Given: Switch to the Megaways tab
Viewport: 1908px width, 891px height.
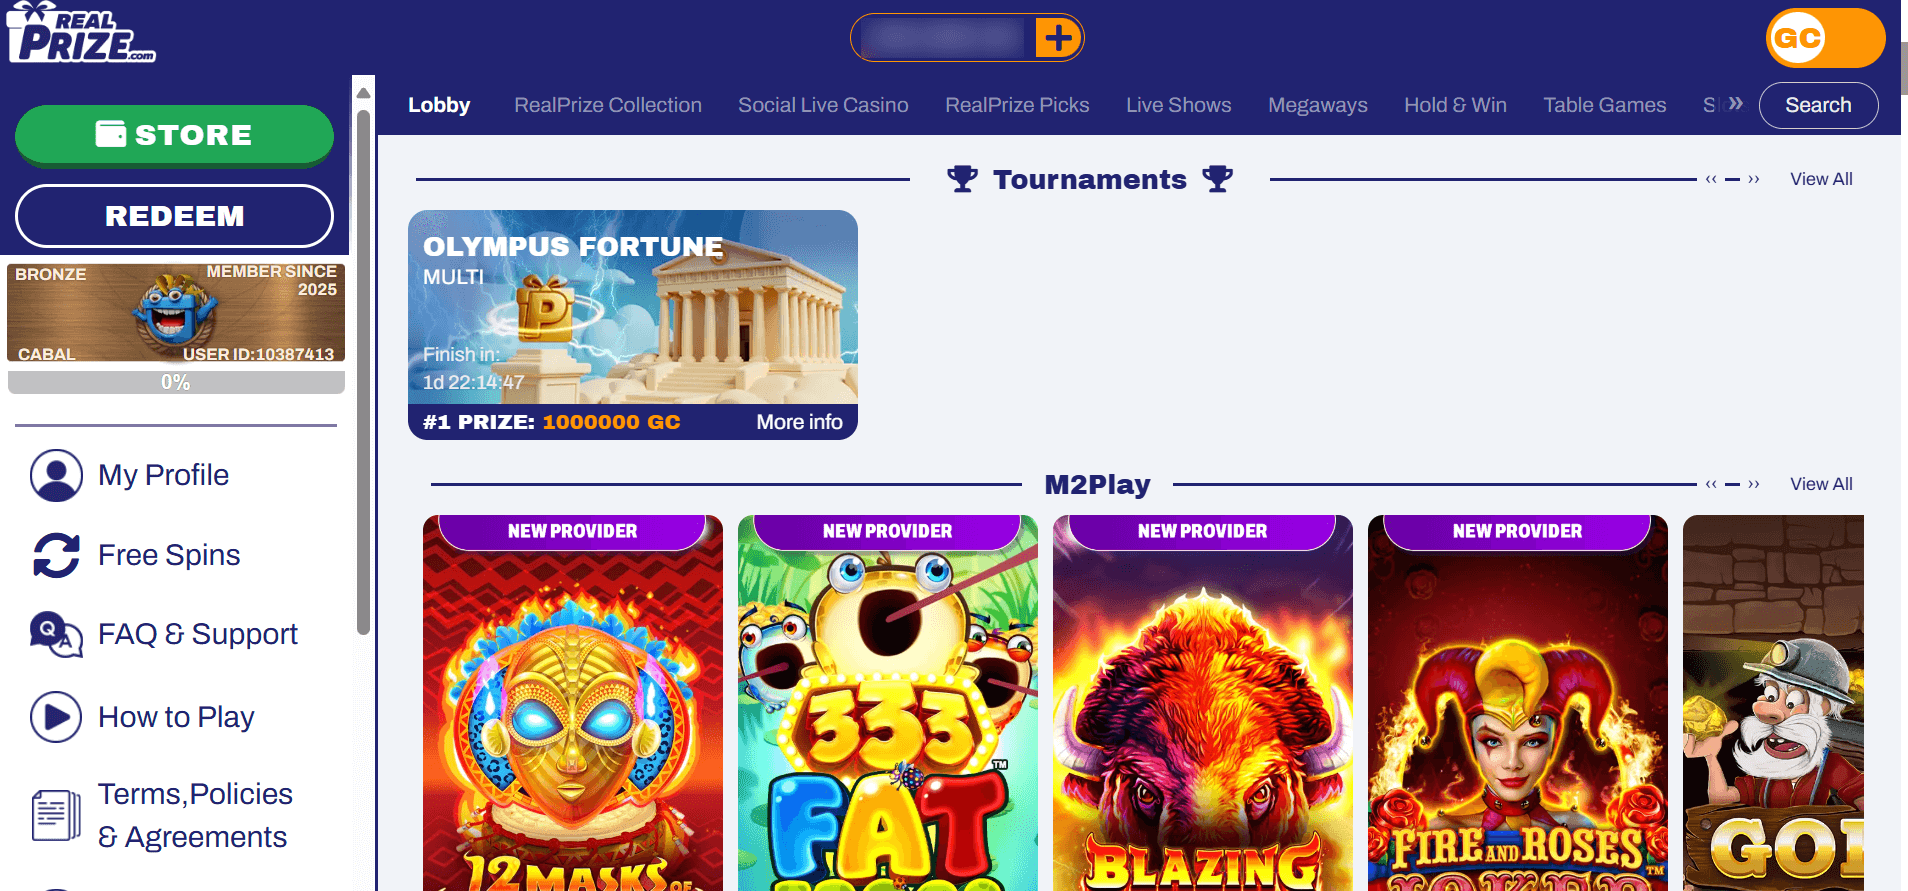Looking at the screenshot, I should coord(1318,105).
